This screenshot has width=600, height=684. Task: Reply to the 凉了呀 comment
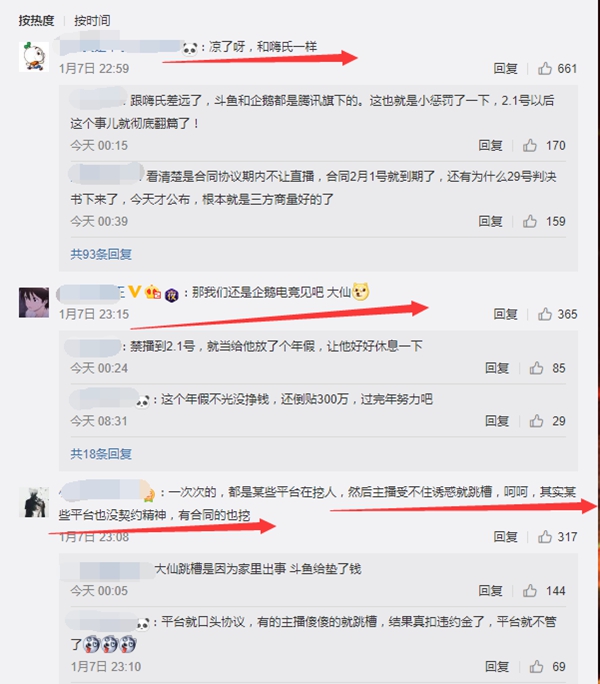pyautogui.click(x=505, y=68)
